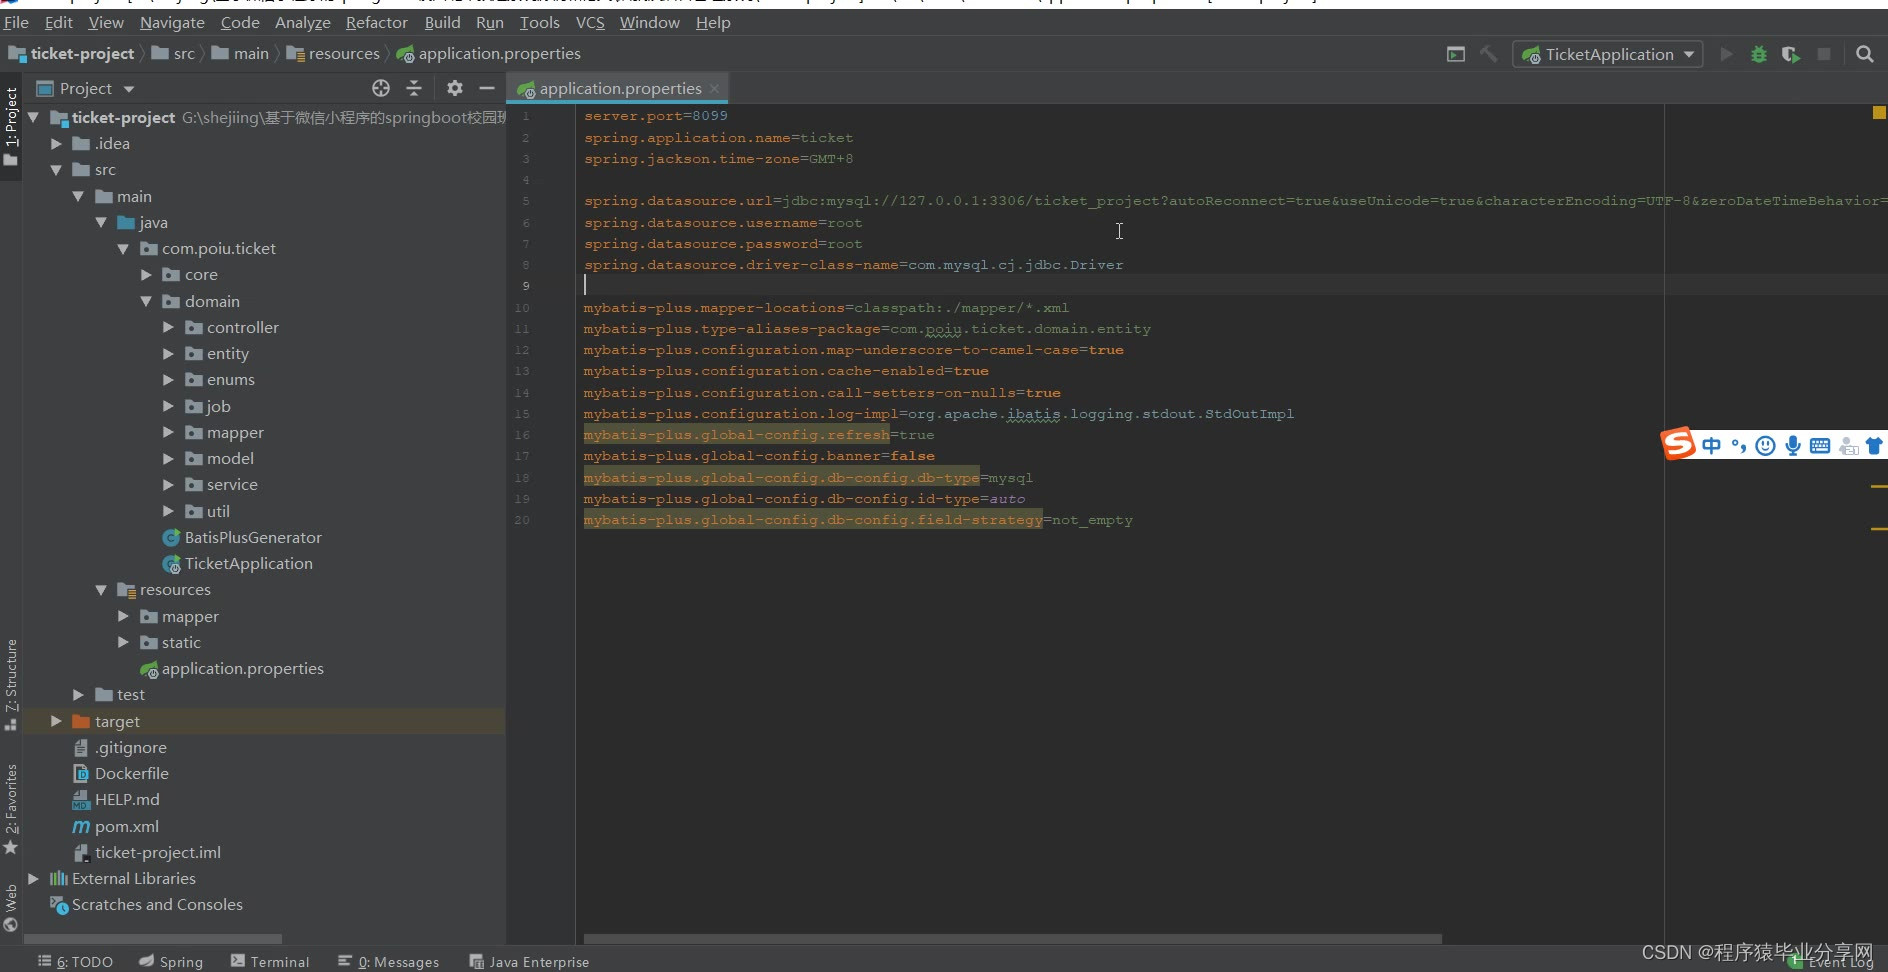Click the Sogou skin shirt icon

point(1874,446)
